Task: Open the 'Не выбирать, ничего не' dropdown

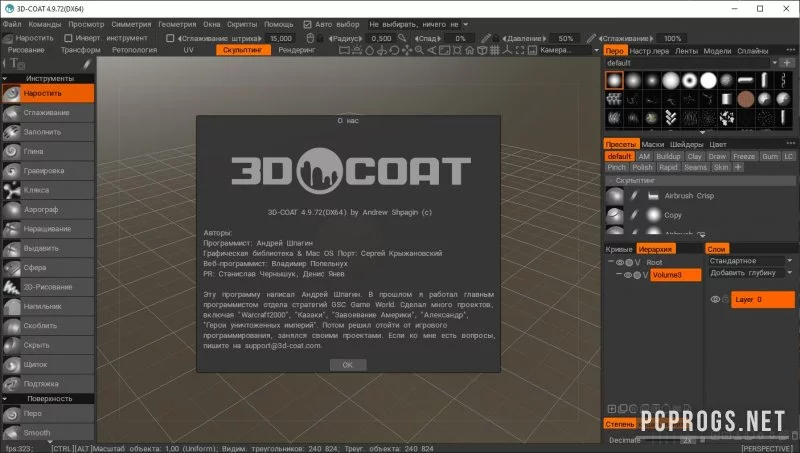Action: coord(418,24)
